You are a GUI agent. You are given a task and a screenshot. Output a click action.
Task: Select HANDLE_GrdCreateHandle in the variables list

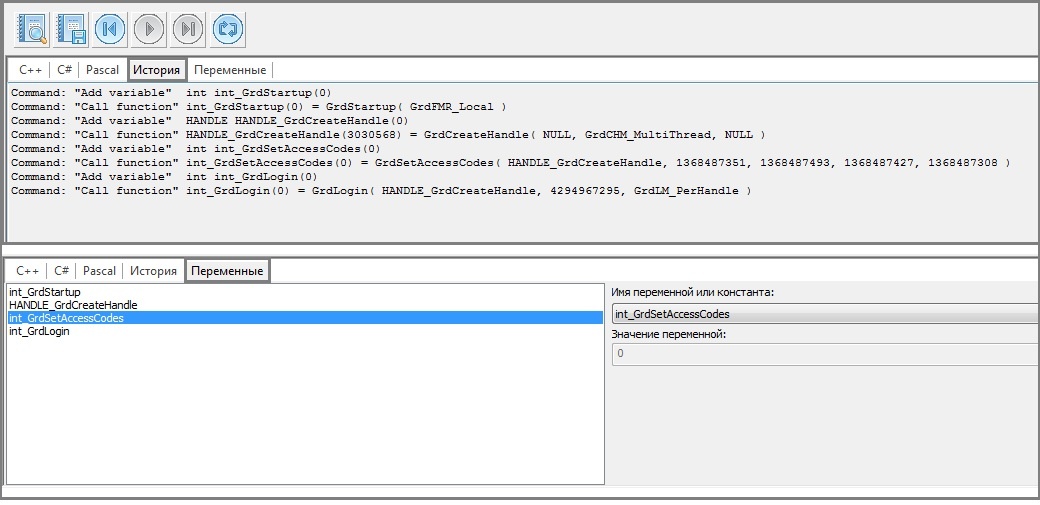(73, 305)
